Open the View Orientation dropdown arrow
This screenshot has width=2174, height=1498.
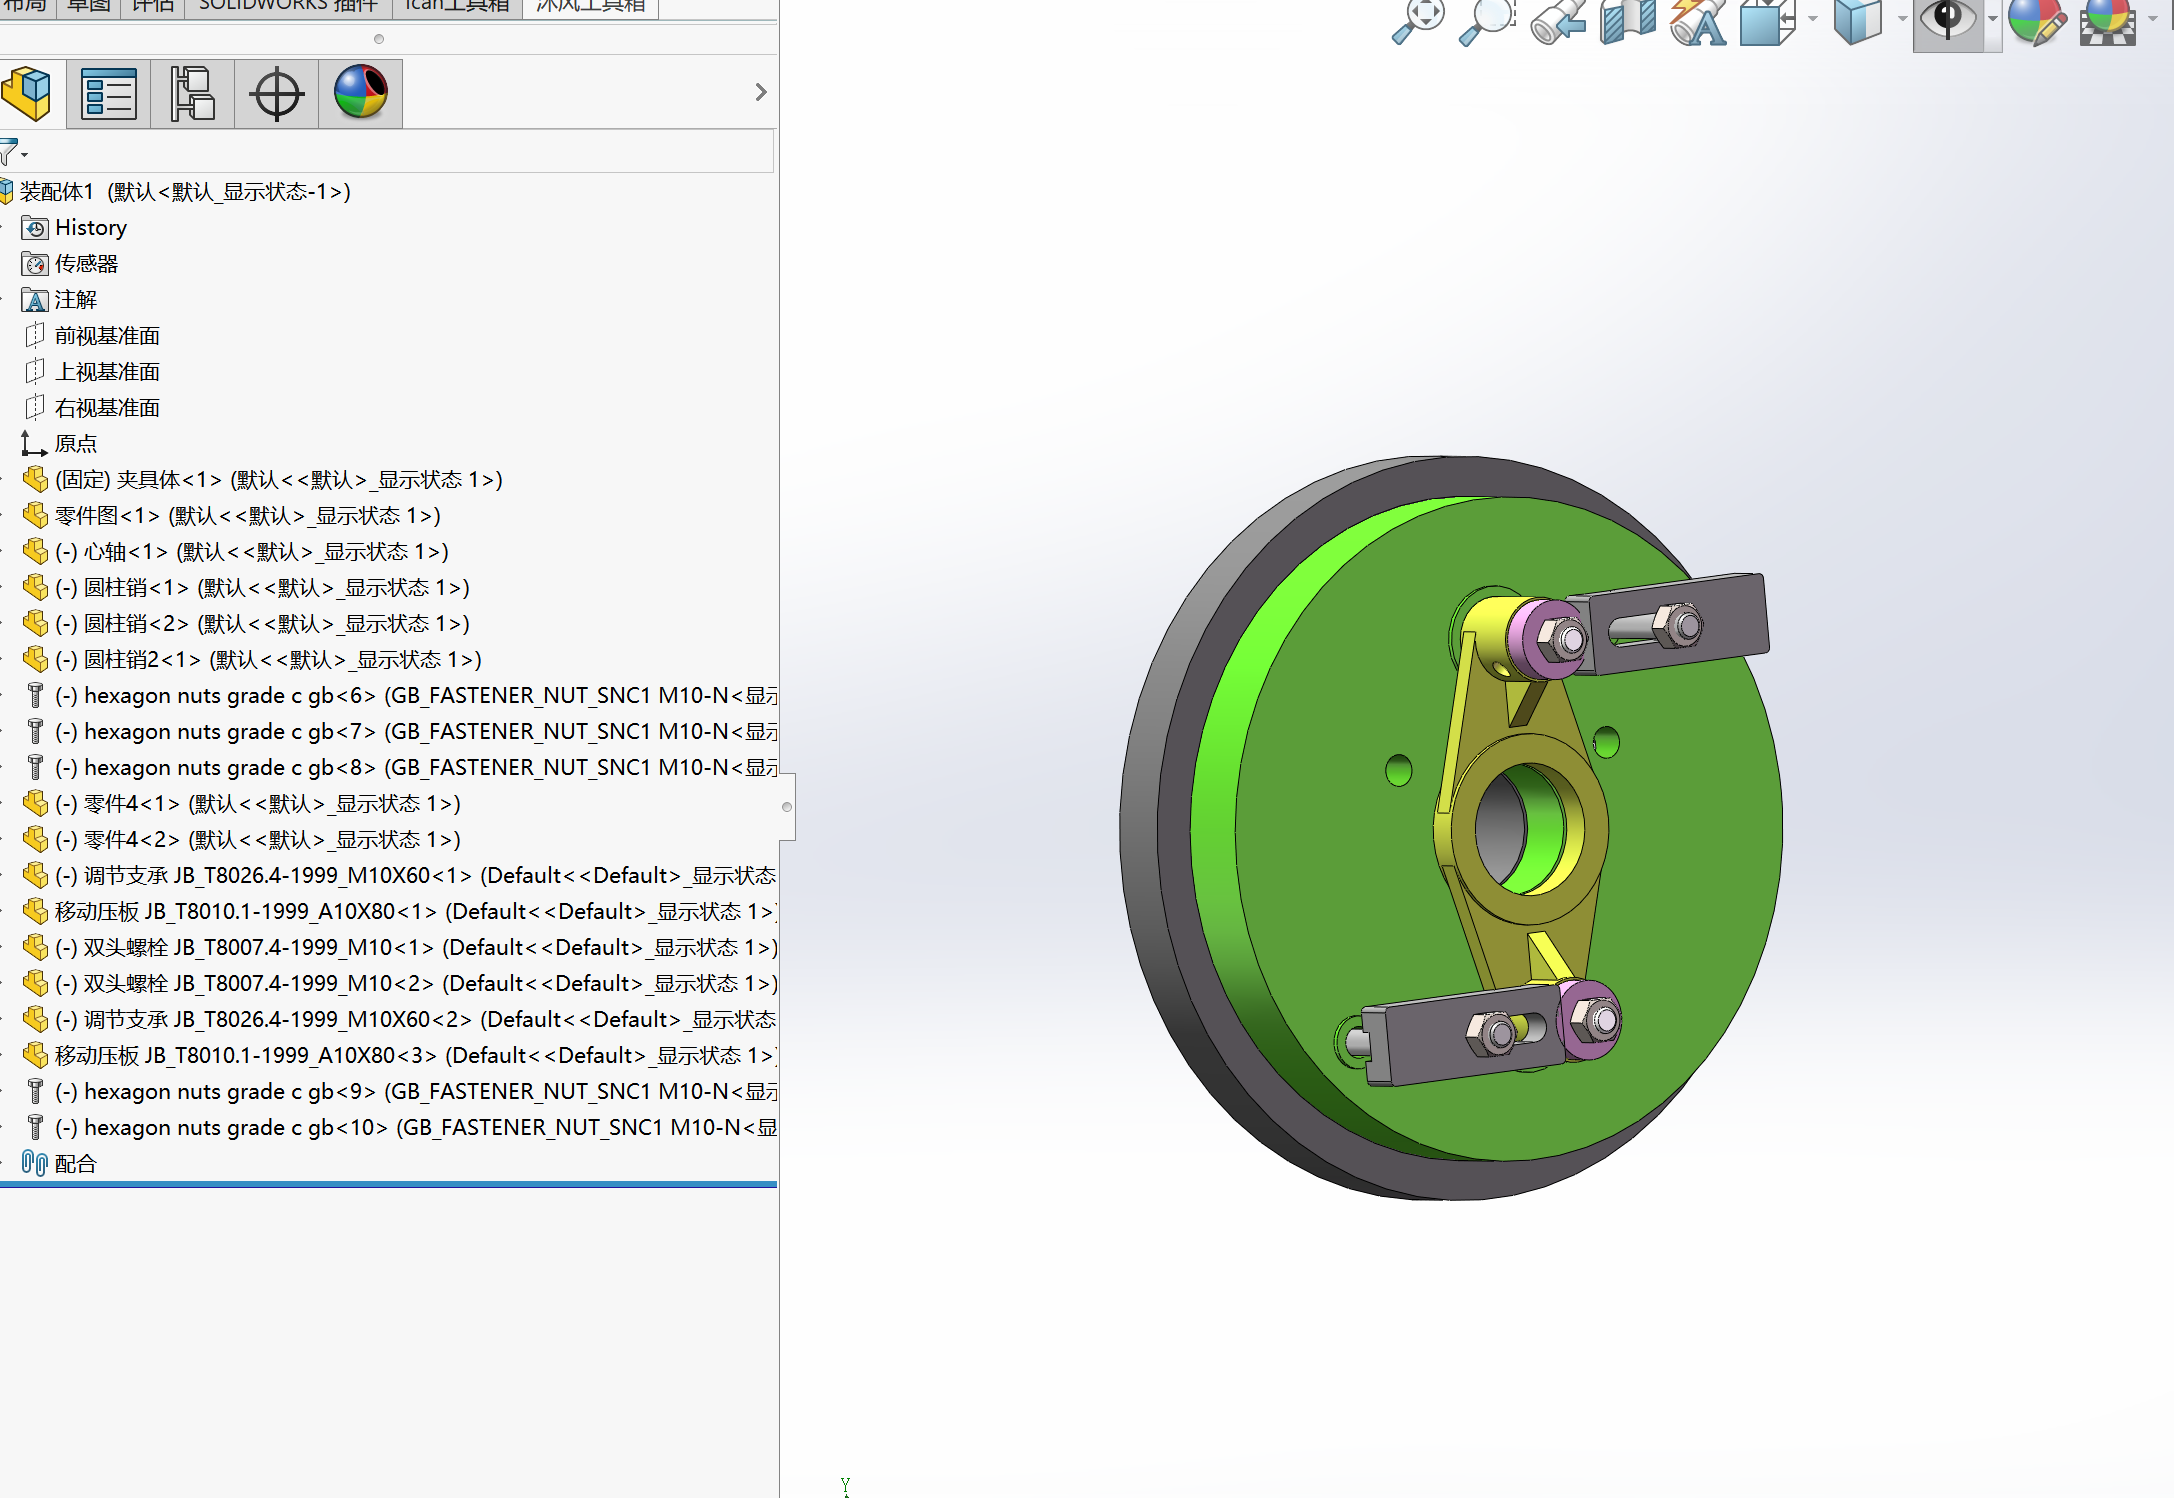[1813, 18]
